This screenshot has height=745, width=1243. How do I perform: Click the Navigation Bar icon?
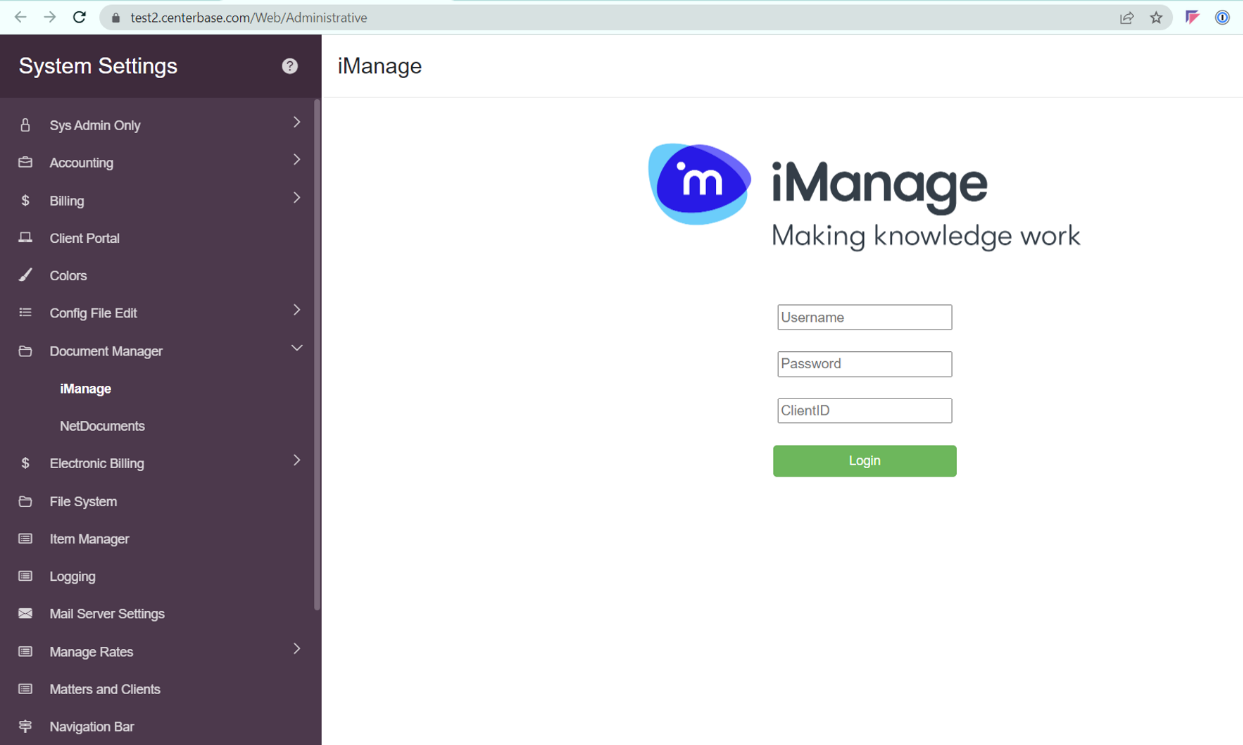25,726
